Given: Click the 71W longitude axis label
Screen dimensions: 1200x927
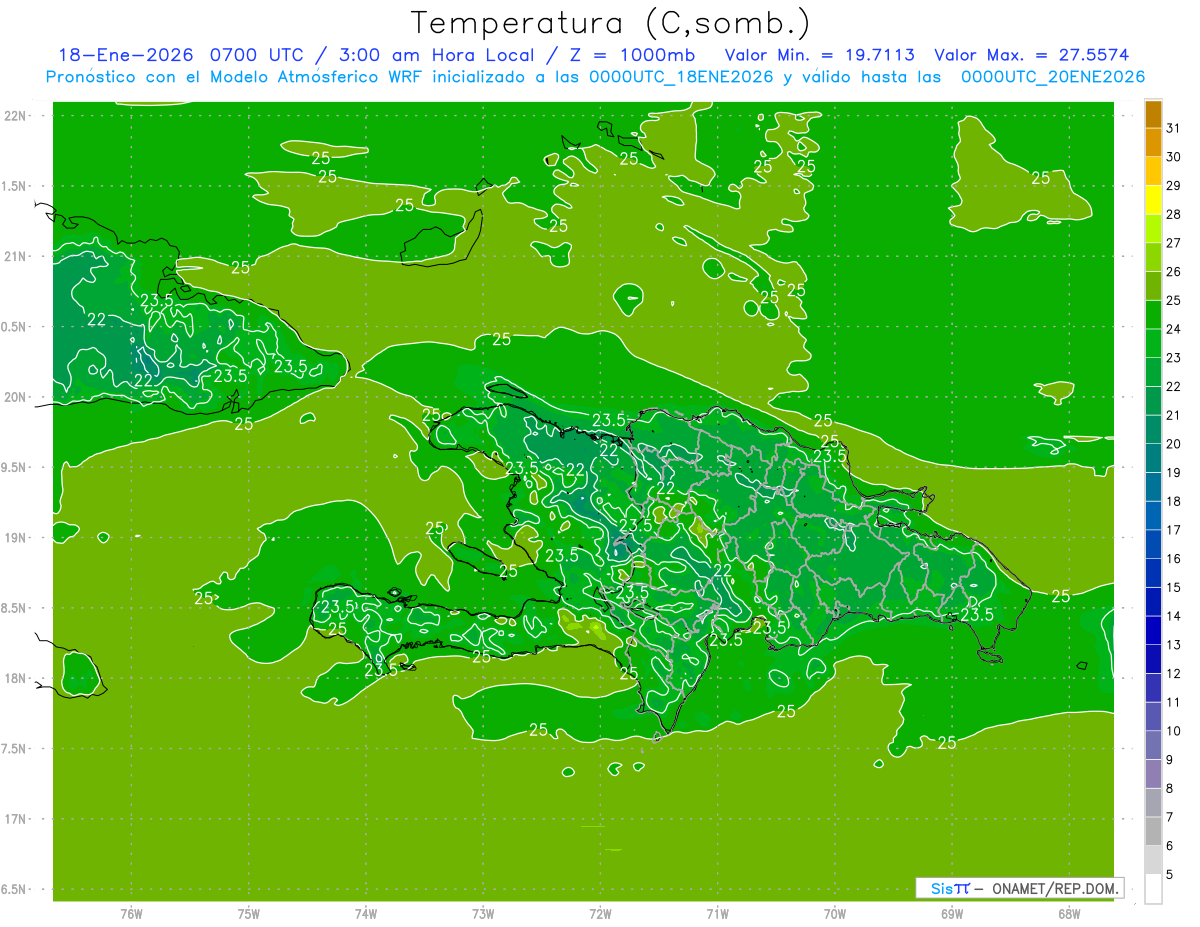Looking at the screenshot, I should [x=717, y=913].
